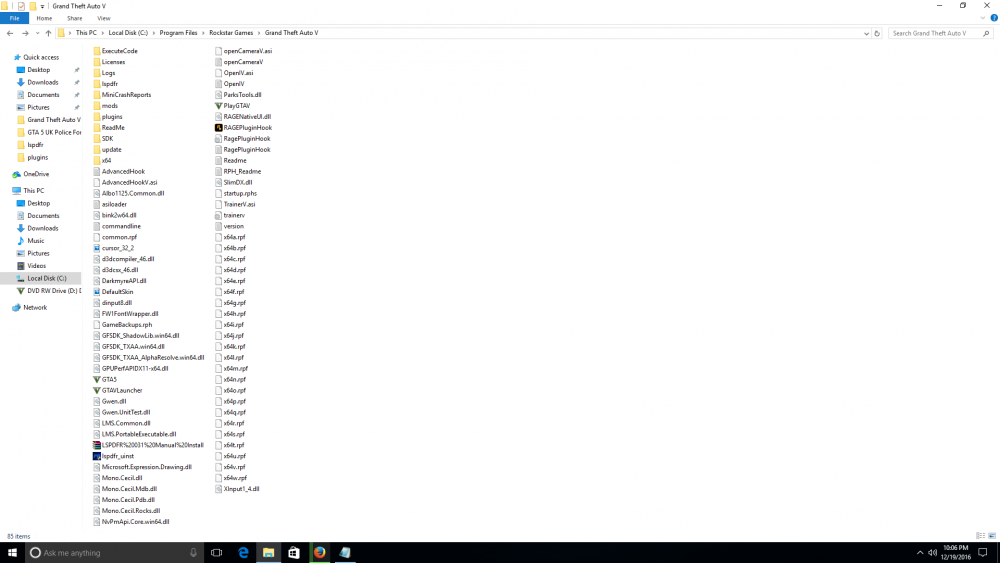Open Firefox from taskbar
This screenshot has width=1000, height=563.
[x=320, y=553]
